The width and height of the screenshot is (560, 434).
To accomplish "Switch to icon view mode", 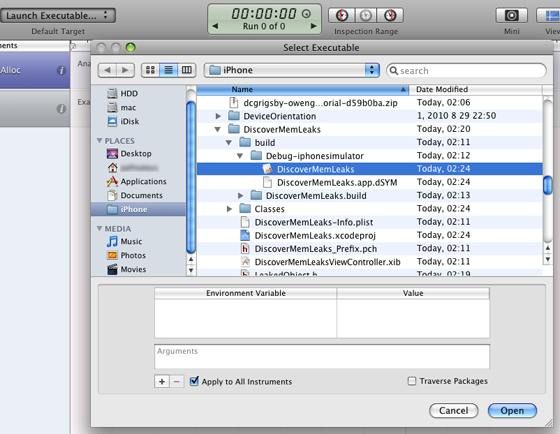I will click(x=150, y=70).
